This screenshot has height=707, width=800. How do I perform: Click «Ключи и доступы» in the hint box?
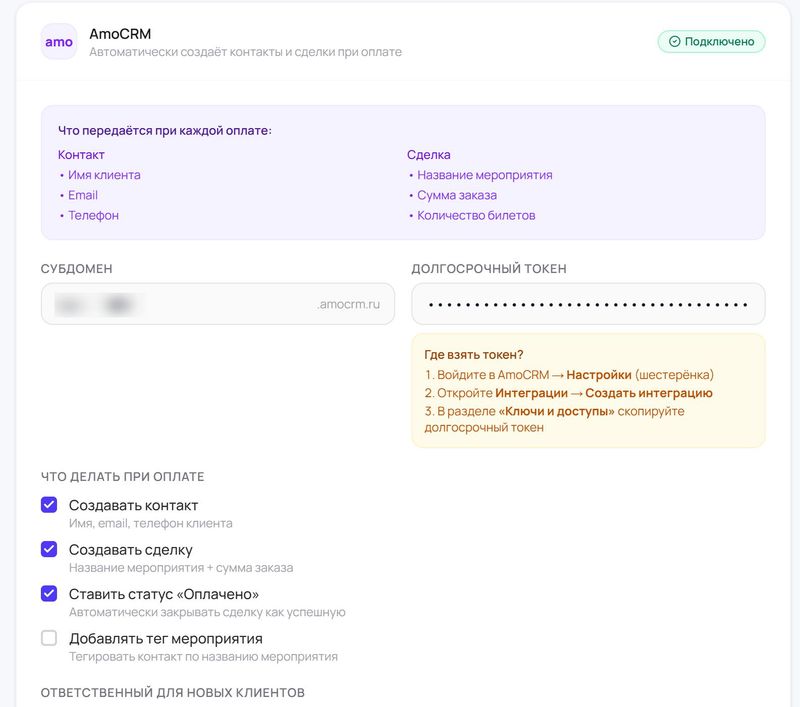click(x=556, y=411)
